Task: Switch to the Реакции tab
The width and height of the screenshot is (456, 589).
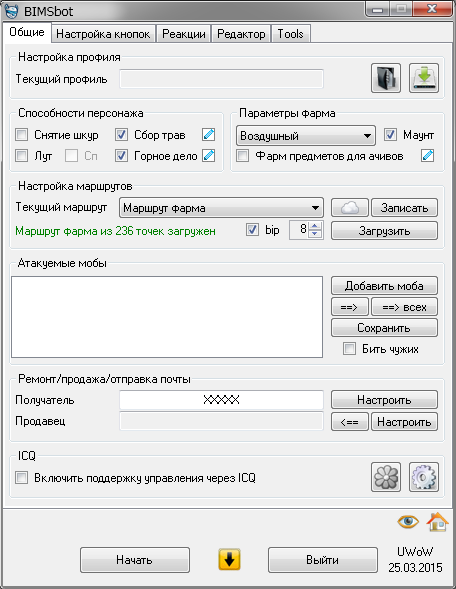Action: [184, 34]
